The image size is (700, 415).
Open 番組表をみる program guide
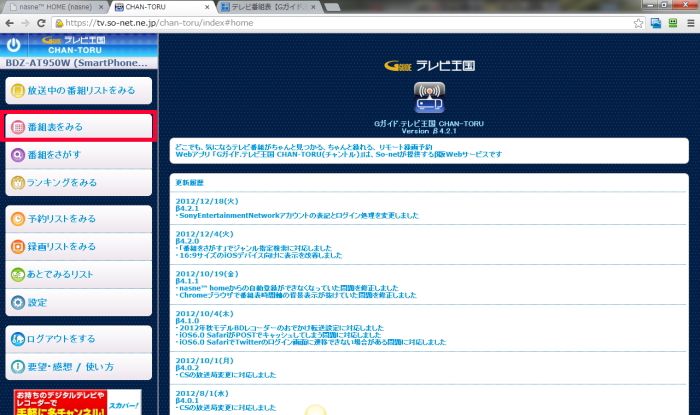(79, 127)
